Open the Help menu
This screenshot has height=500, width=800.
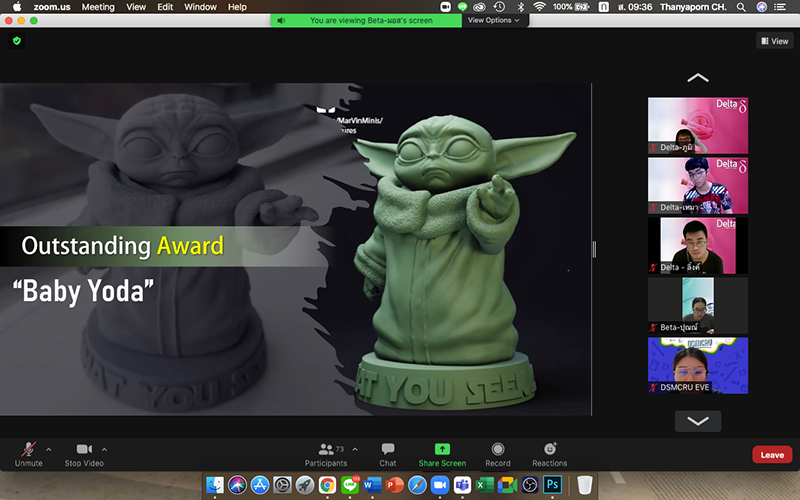[237, 7]
